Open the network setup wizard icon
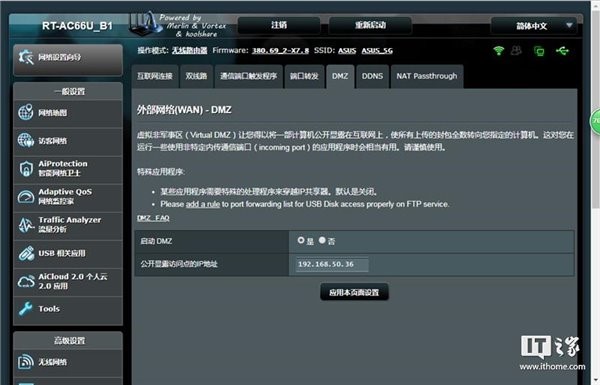This screenshot has height=385, width=600. 26,57
